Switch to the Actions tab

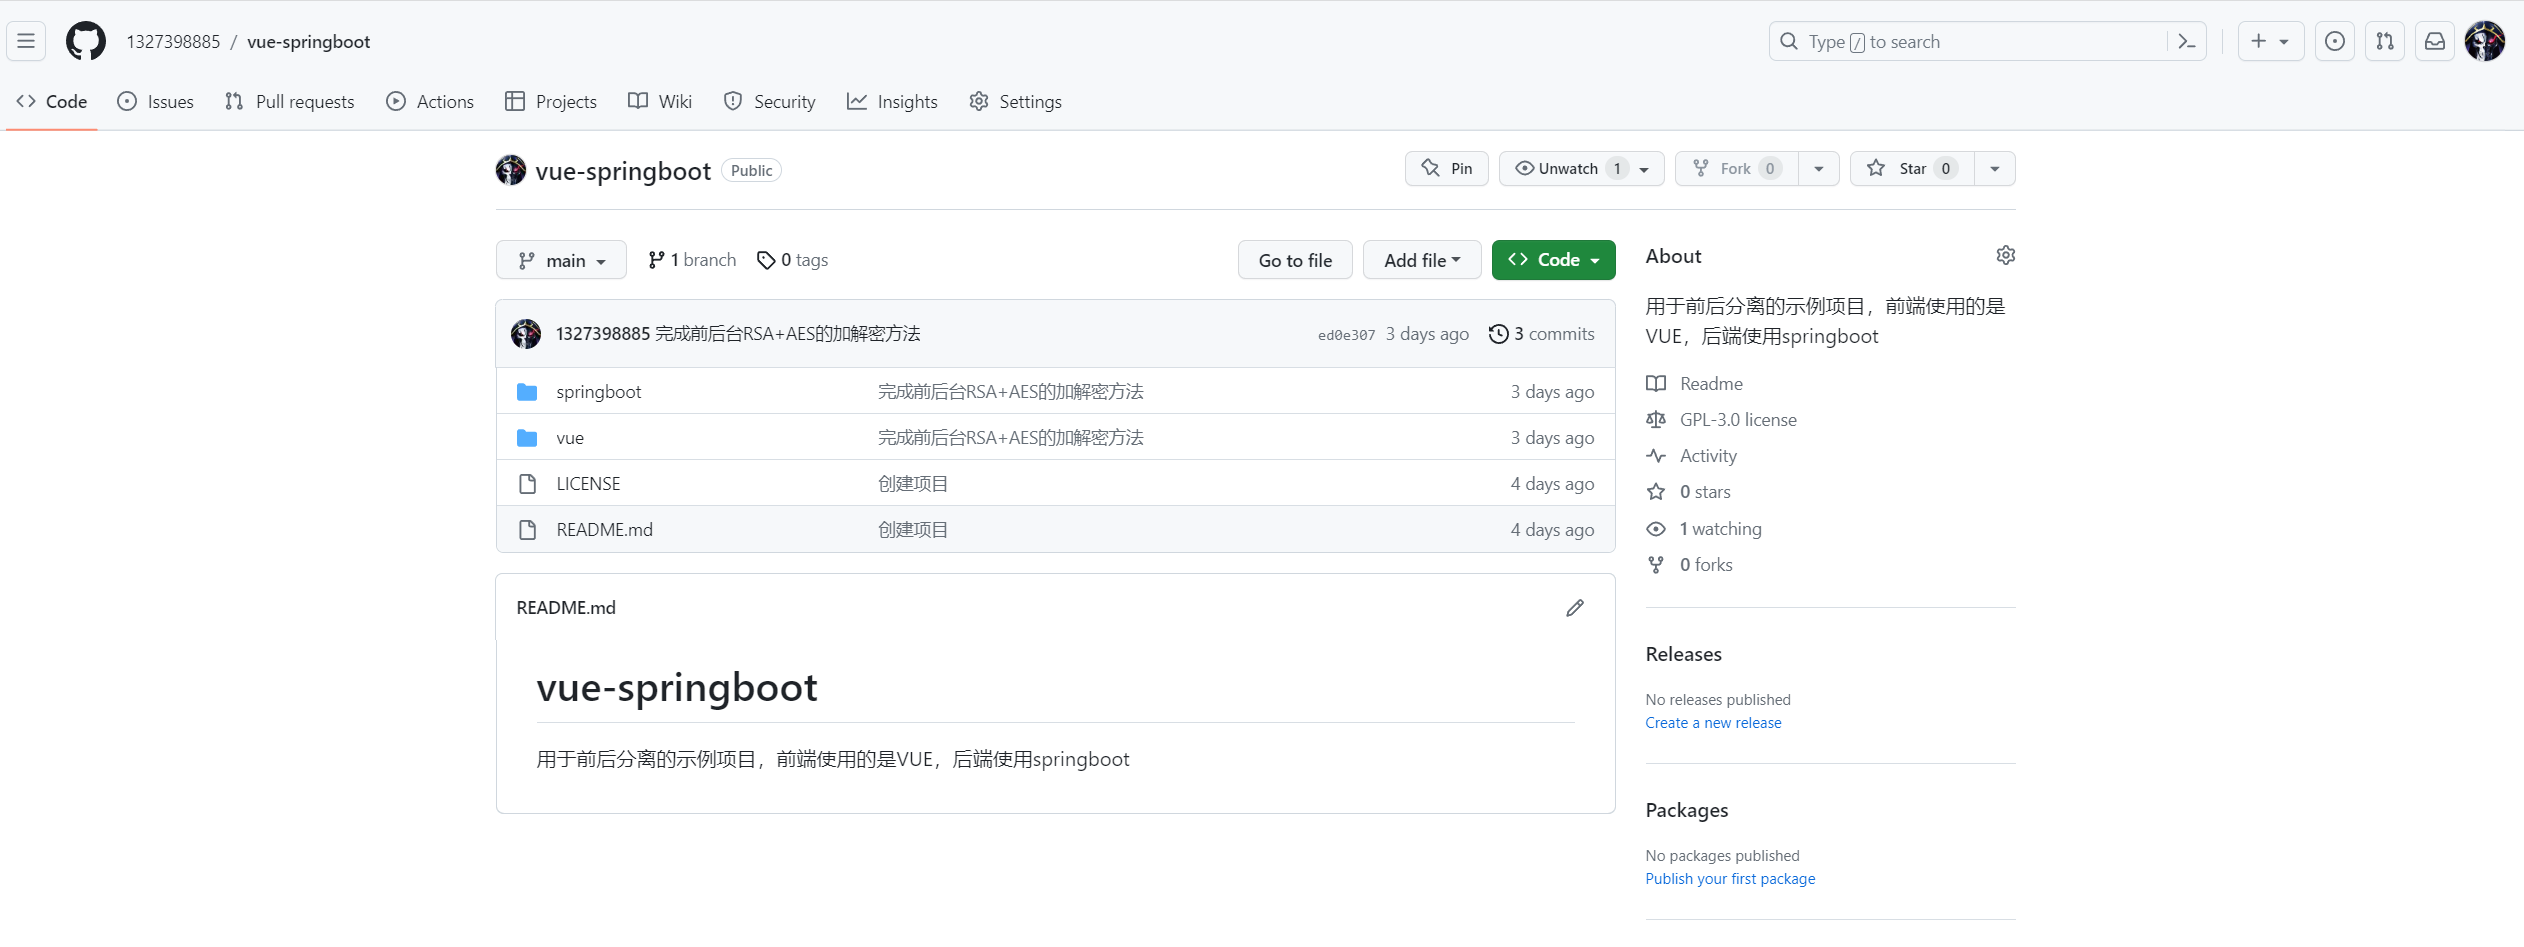click(430, 102)
